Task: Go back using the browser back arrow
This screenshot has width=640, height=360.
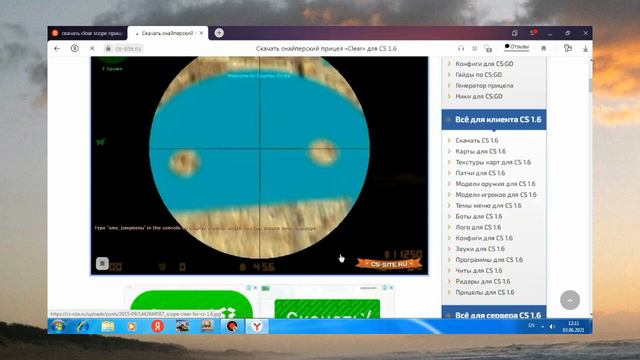Action: click(x=57, y=48)
